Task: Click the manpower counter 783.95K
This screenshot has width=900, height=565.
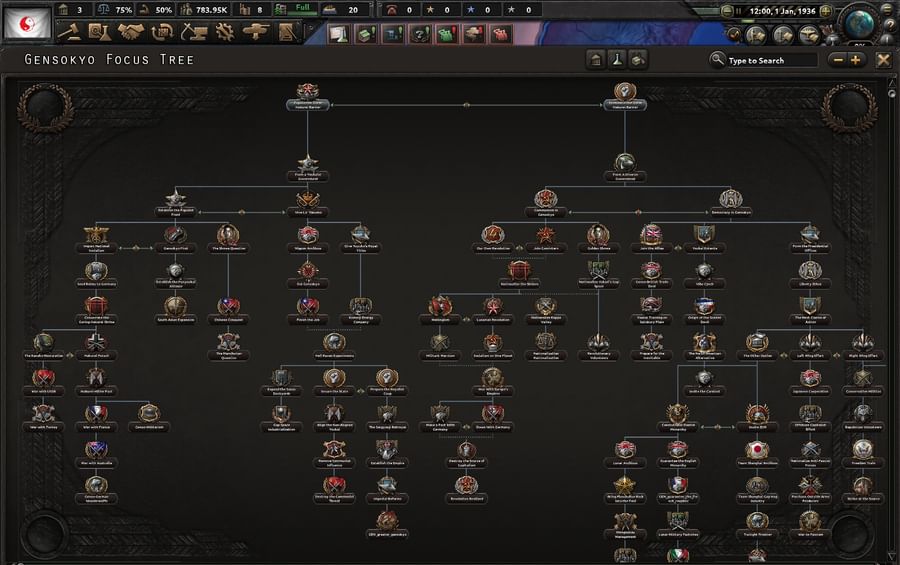Action: pos(204,9)
